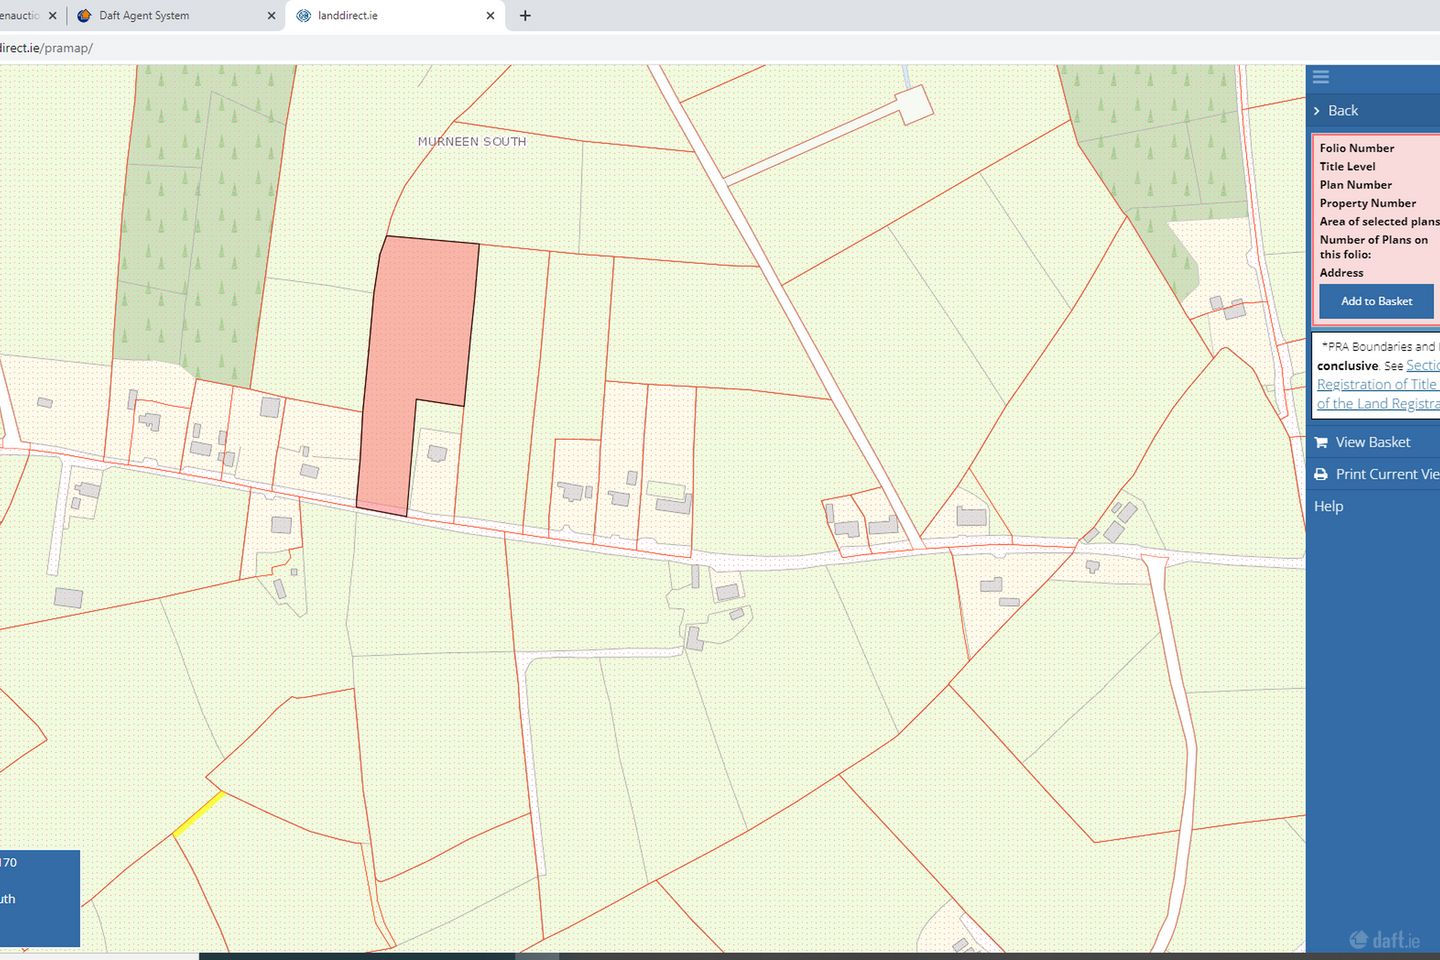
Task: Click the browser address bar showing pramap URL
Action: click(x=48, y=47)
